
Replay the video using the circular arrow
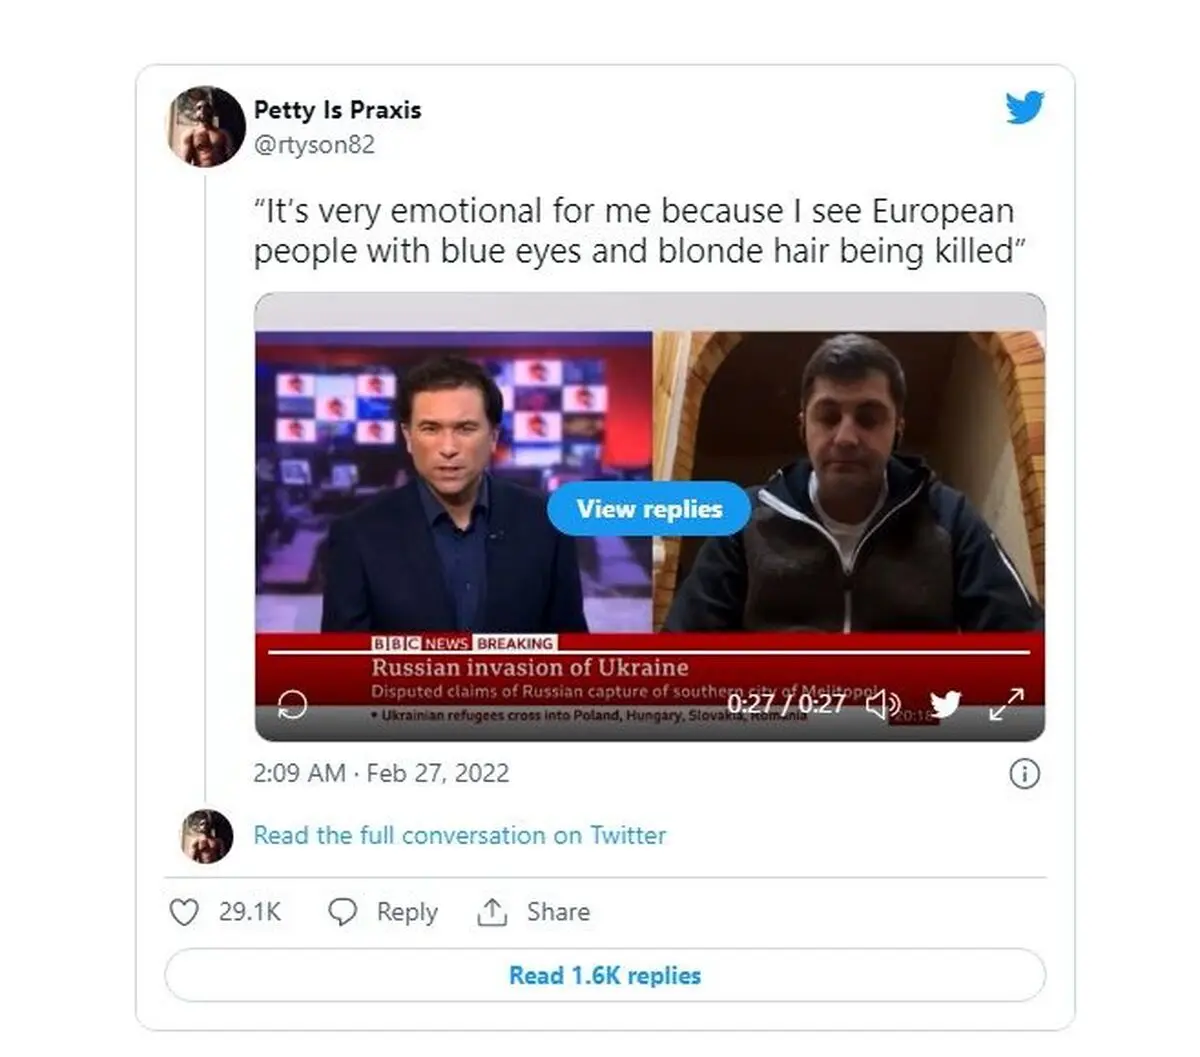pos(293,704)
